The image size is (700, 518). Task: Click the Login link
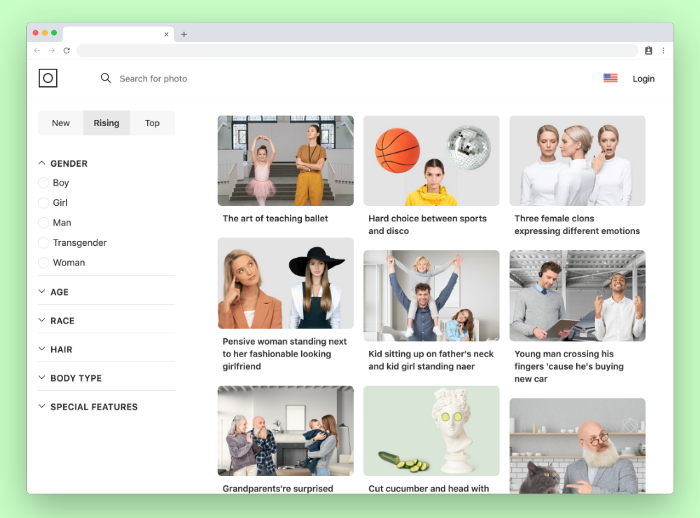tap(643, 79)
